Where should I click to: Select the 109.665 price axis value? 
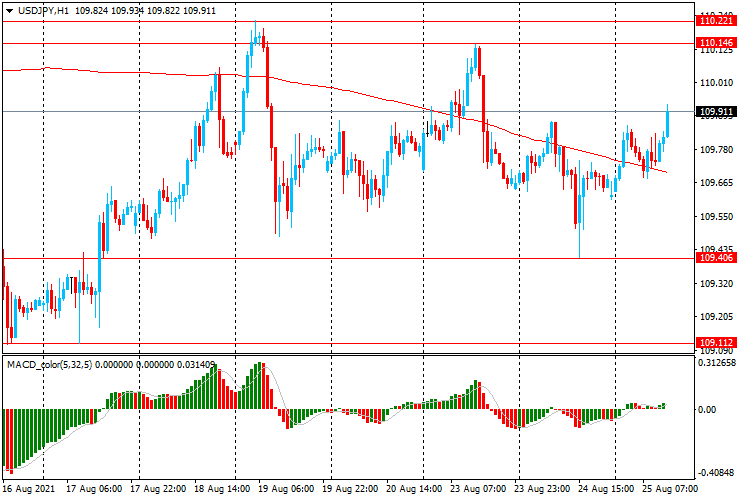pos(716,183)
